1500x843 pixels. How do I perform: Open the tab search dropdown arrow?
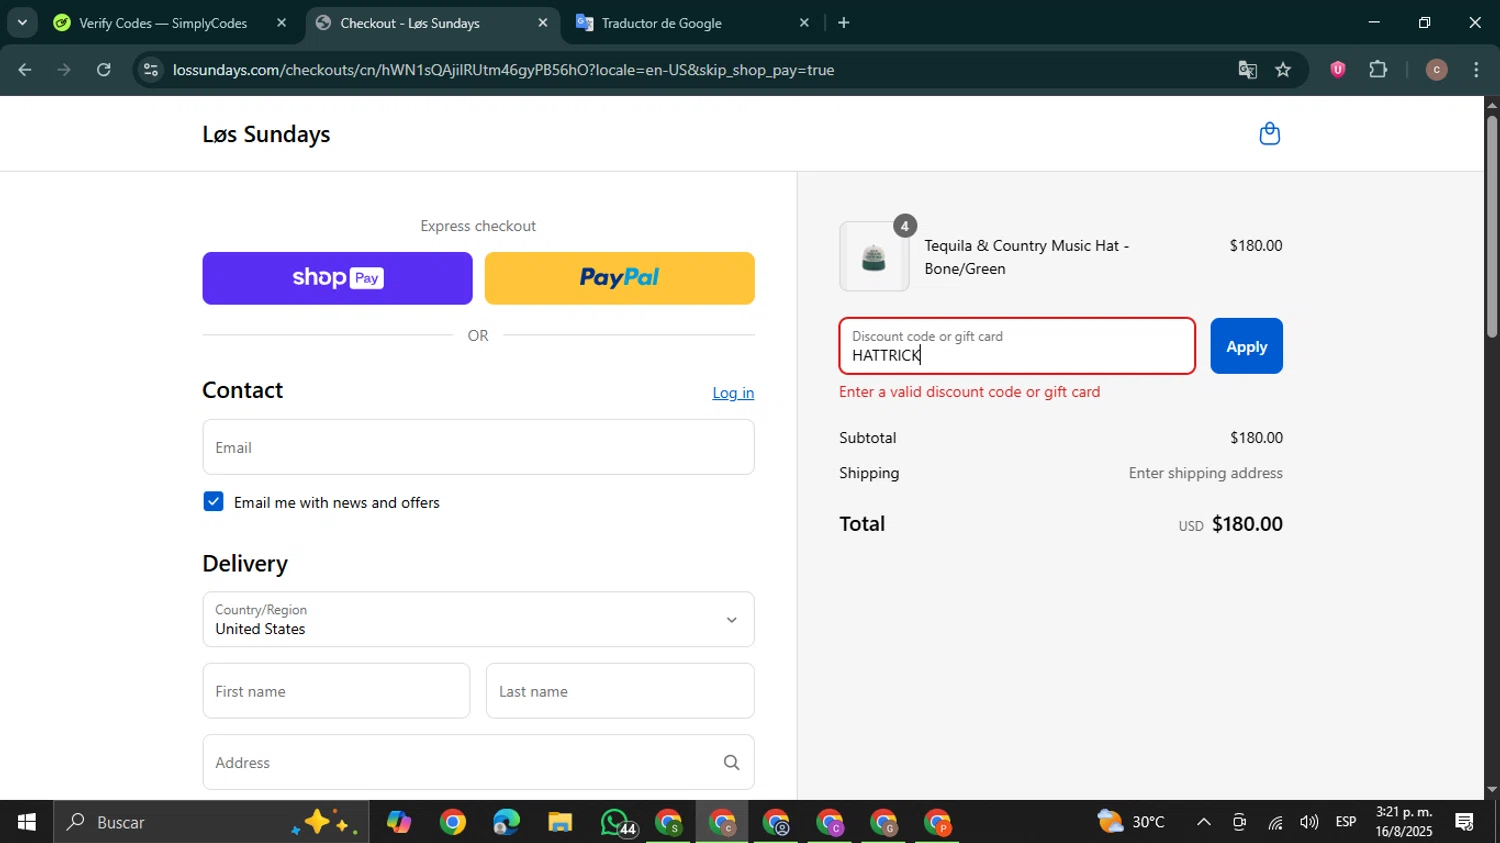(x=22, y=22)
